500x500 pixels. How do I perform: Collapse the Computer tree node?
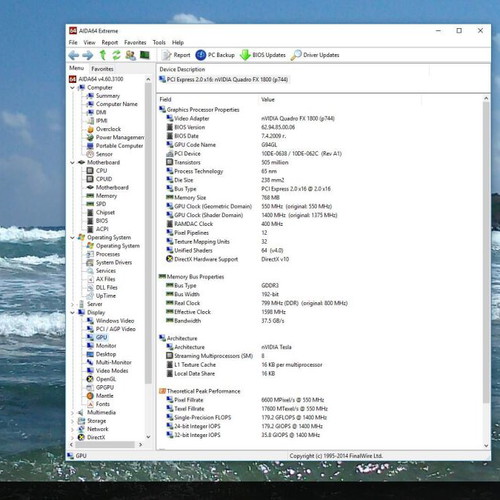(x=72, y=87)
